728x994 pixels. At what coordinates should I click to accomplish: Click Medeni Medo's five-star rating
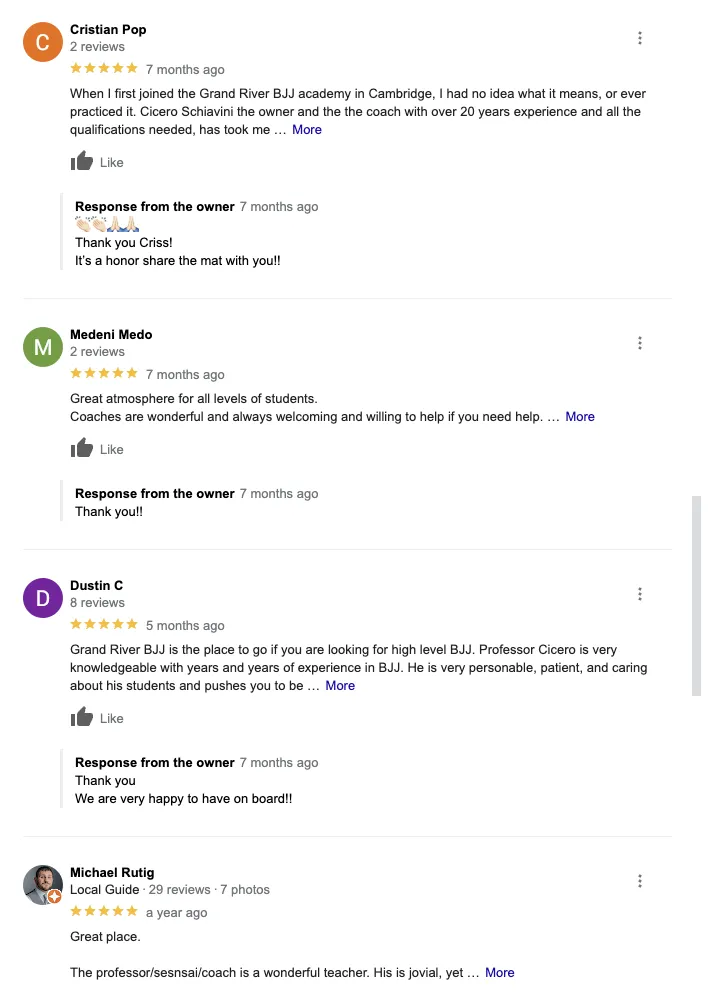click(104, 374)
